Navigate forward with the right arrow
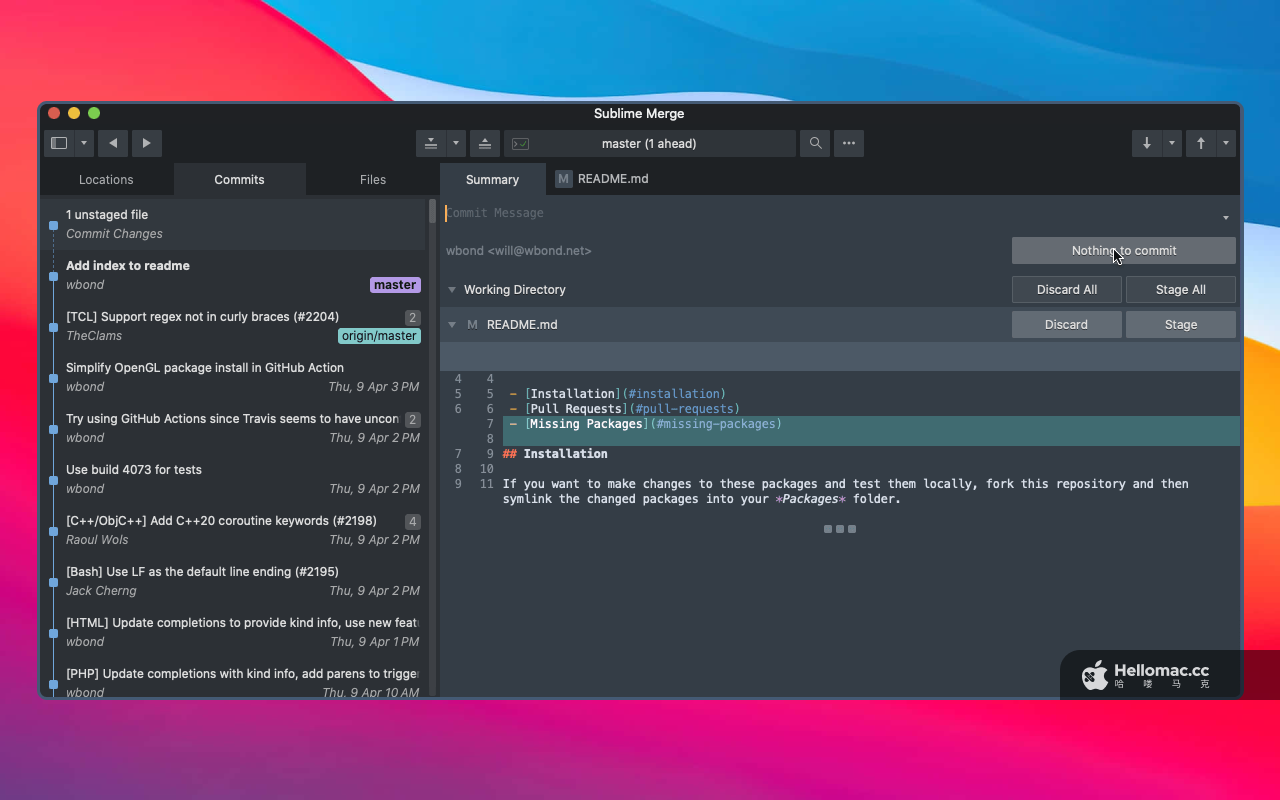Screen dimensions: 1280x800 point(147,143)
